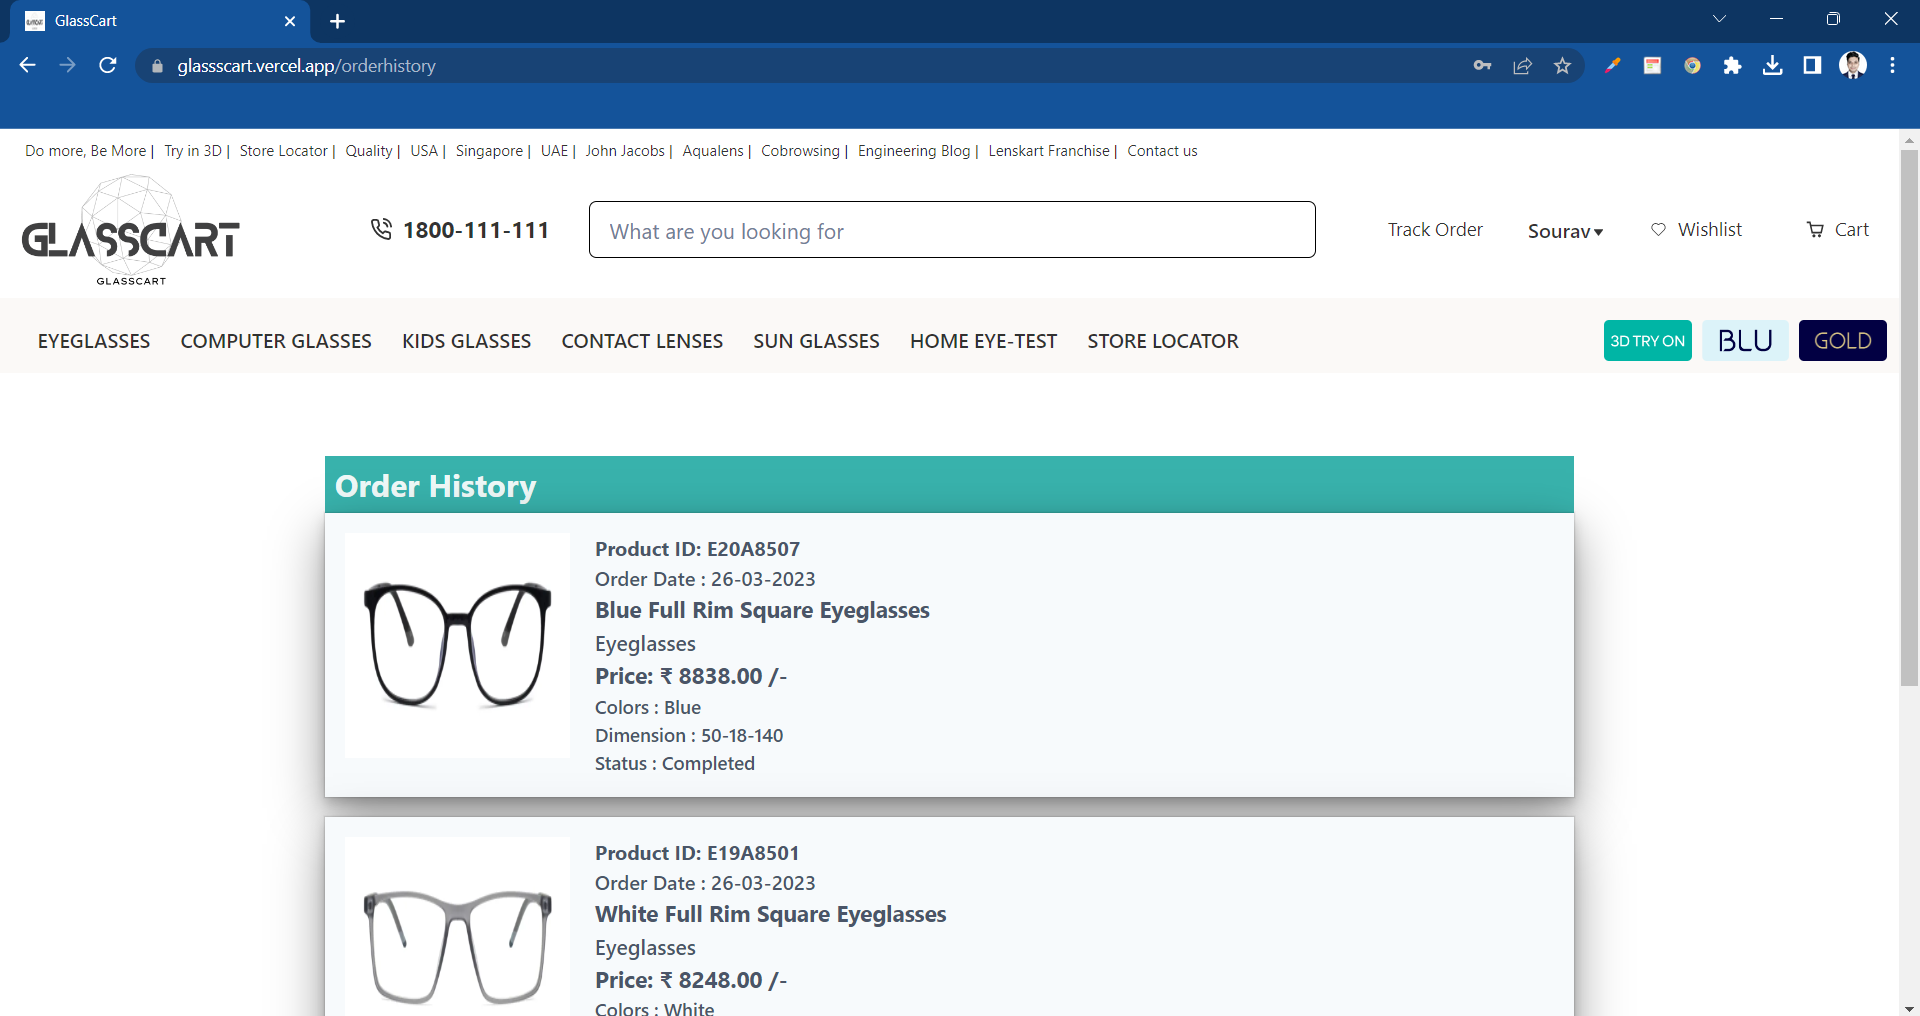This screenshot has width=1920, height=1016.
Task: Click USA link
Action: pos(424,151)
